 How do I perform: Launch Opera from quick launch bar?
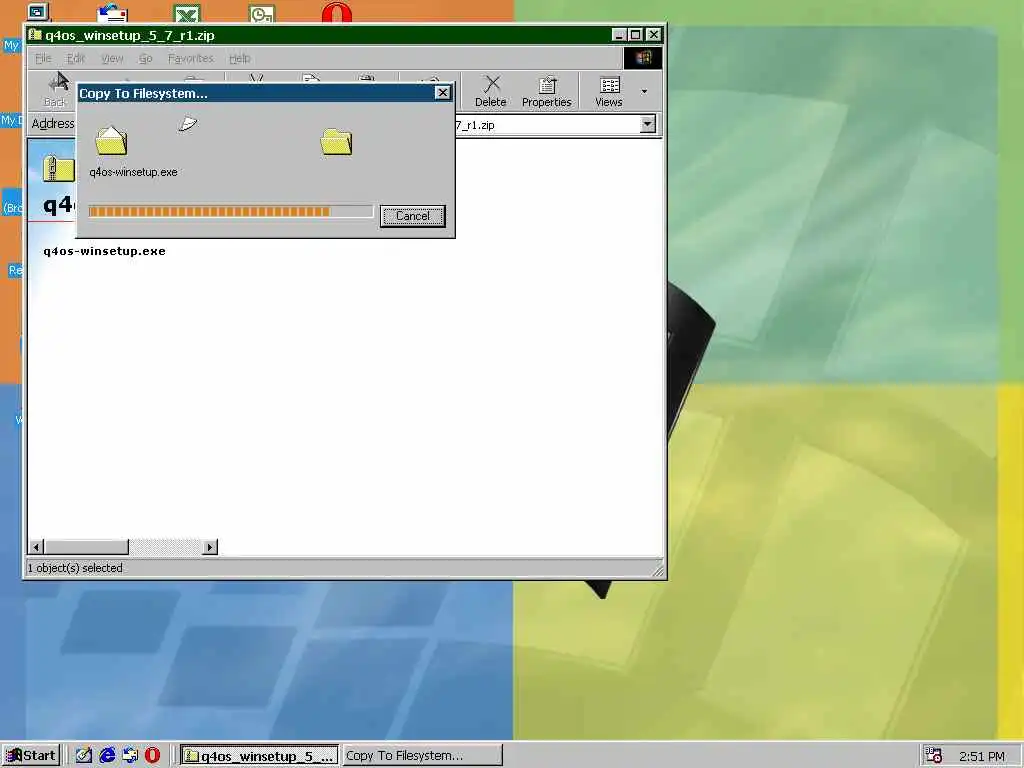coord(152,756)
